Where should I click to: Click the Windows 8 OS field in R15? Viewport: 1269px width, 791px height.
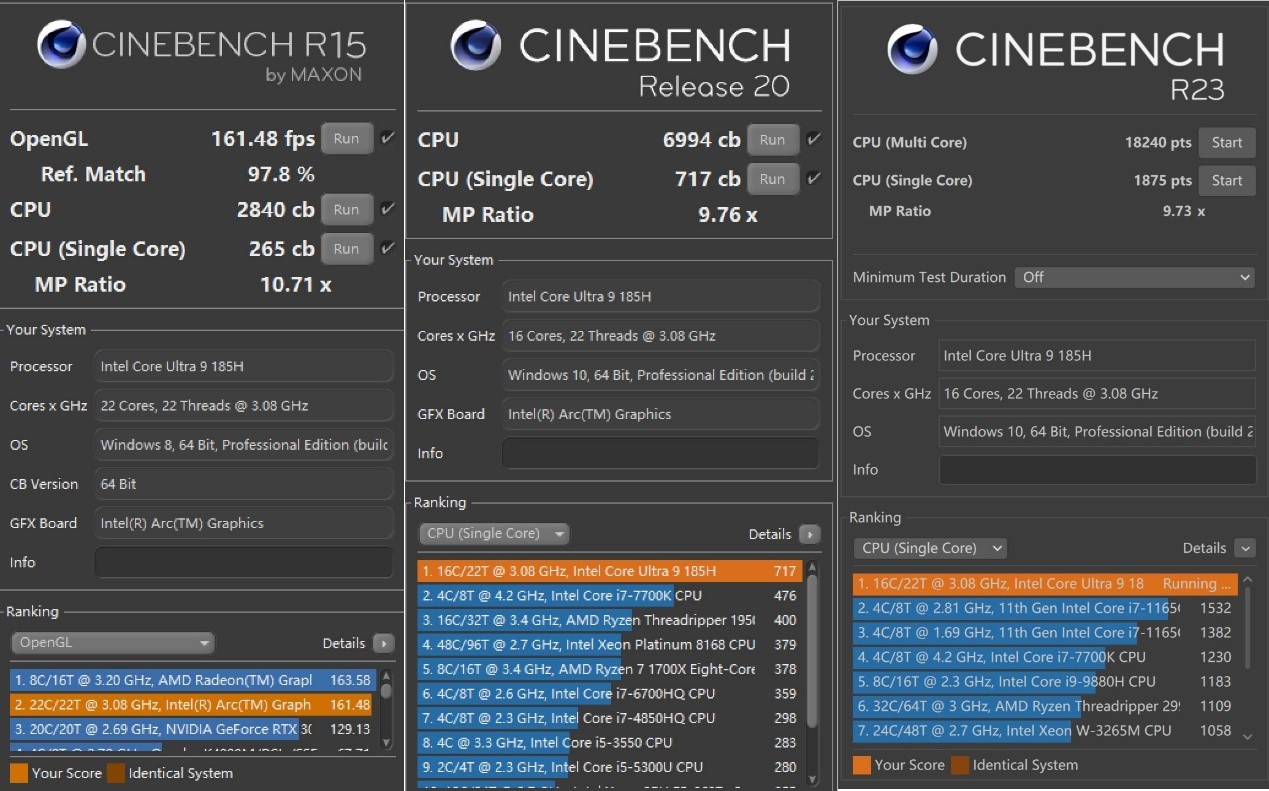click(244, 445)
